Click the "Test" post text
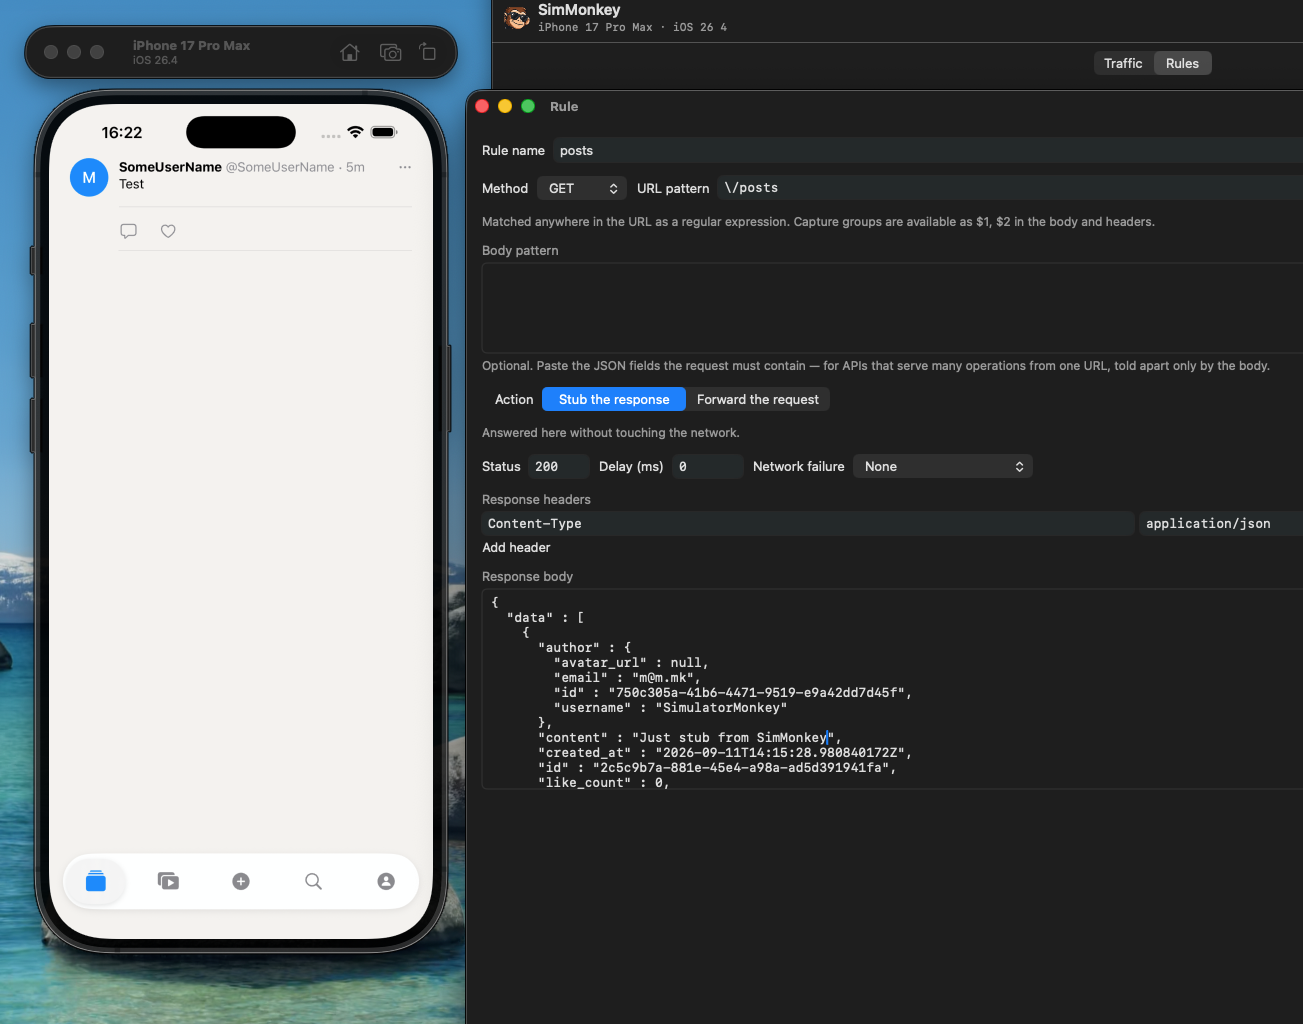The width and height of the screenshot is (1303, 1024). [x=131, y=184]
